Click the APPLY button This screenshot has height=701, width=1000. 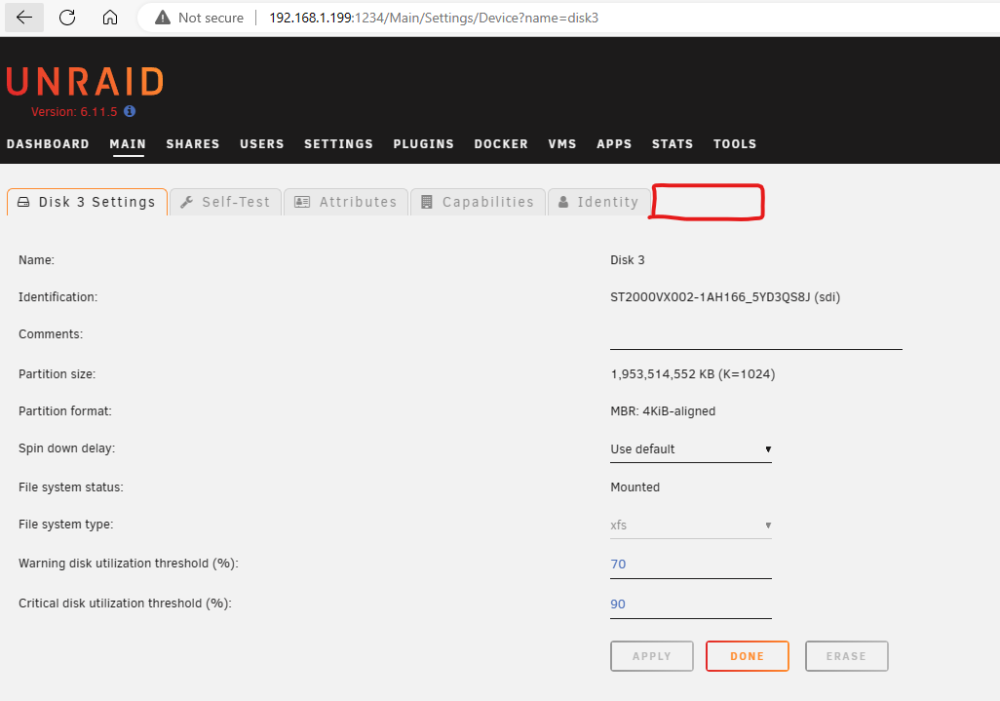click(652, 656)
